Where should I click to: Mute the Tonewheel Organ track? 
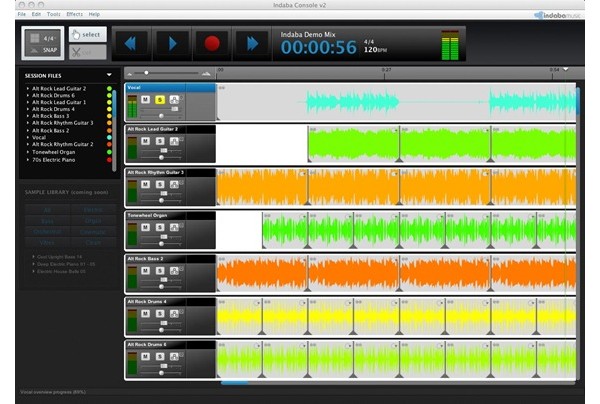click(145, 227)
